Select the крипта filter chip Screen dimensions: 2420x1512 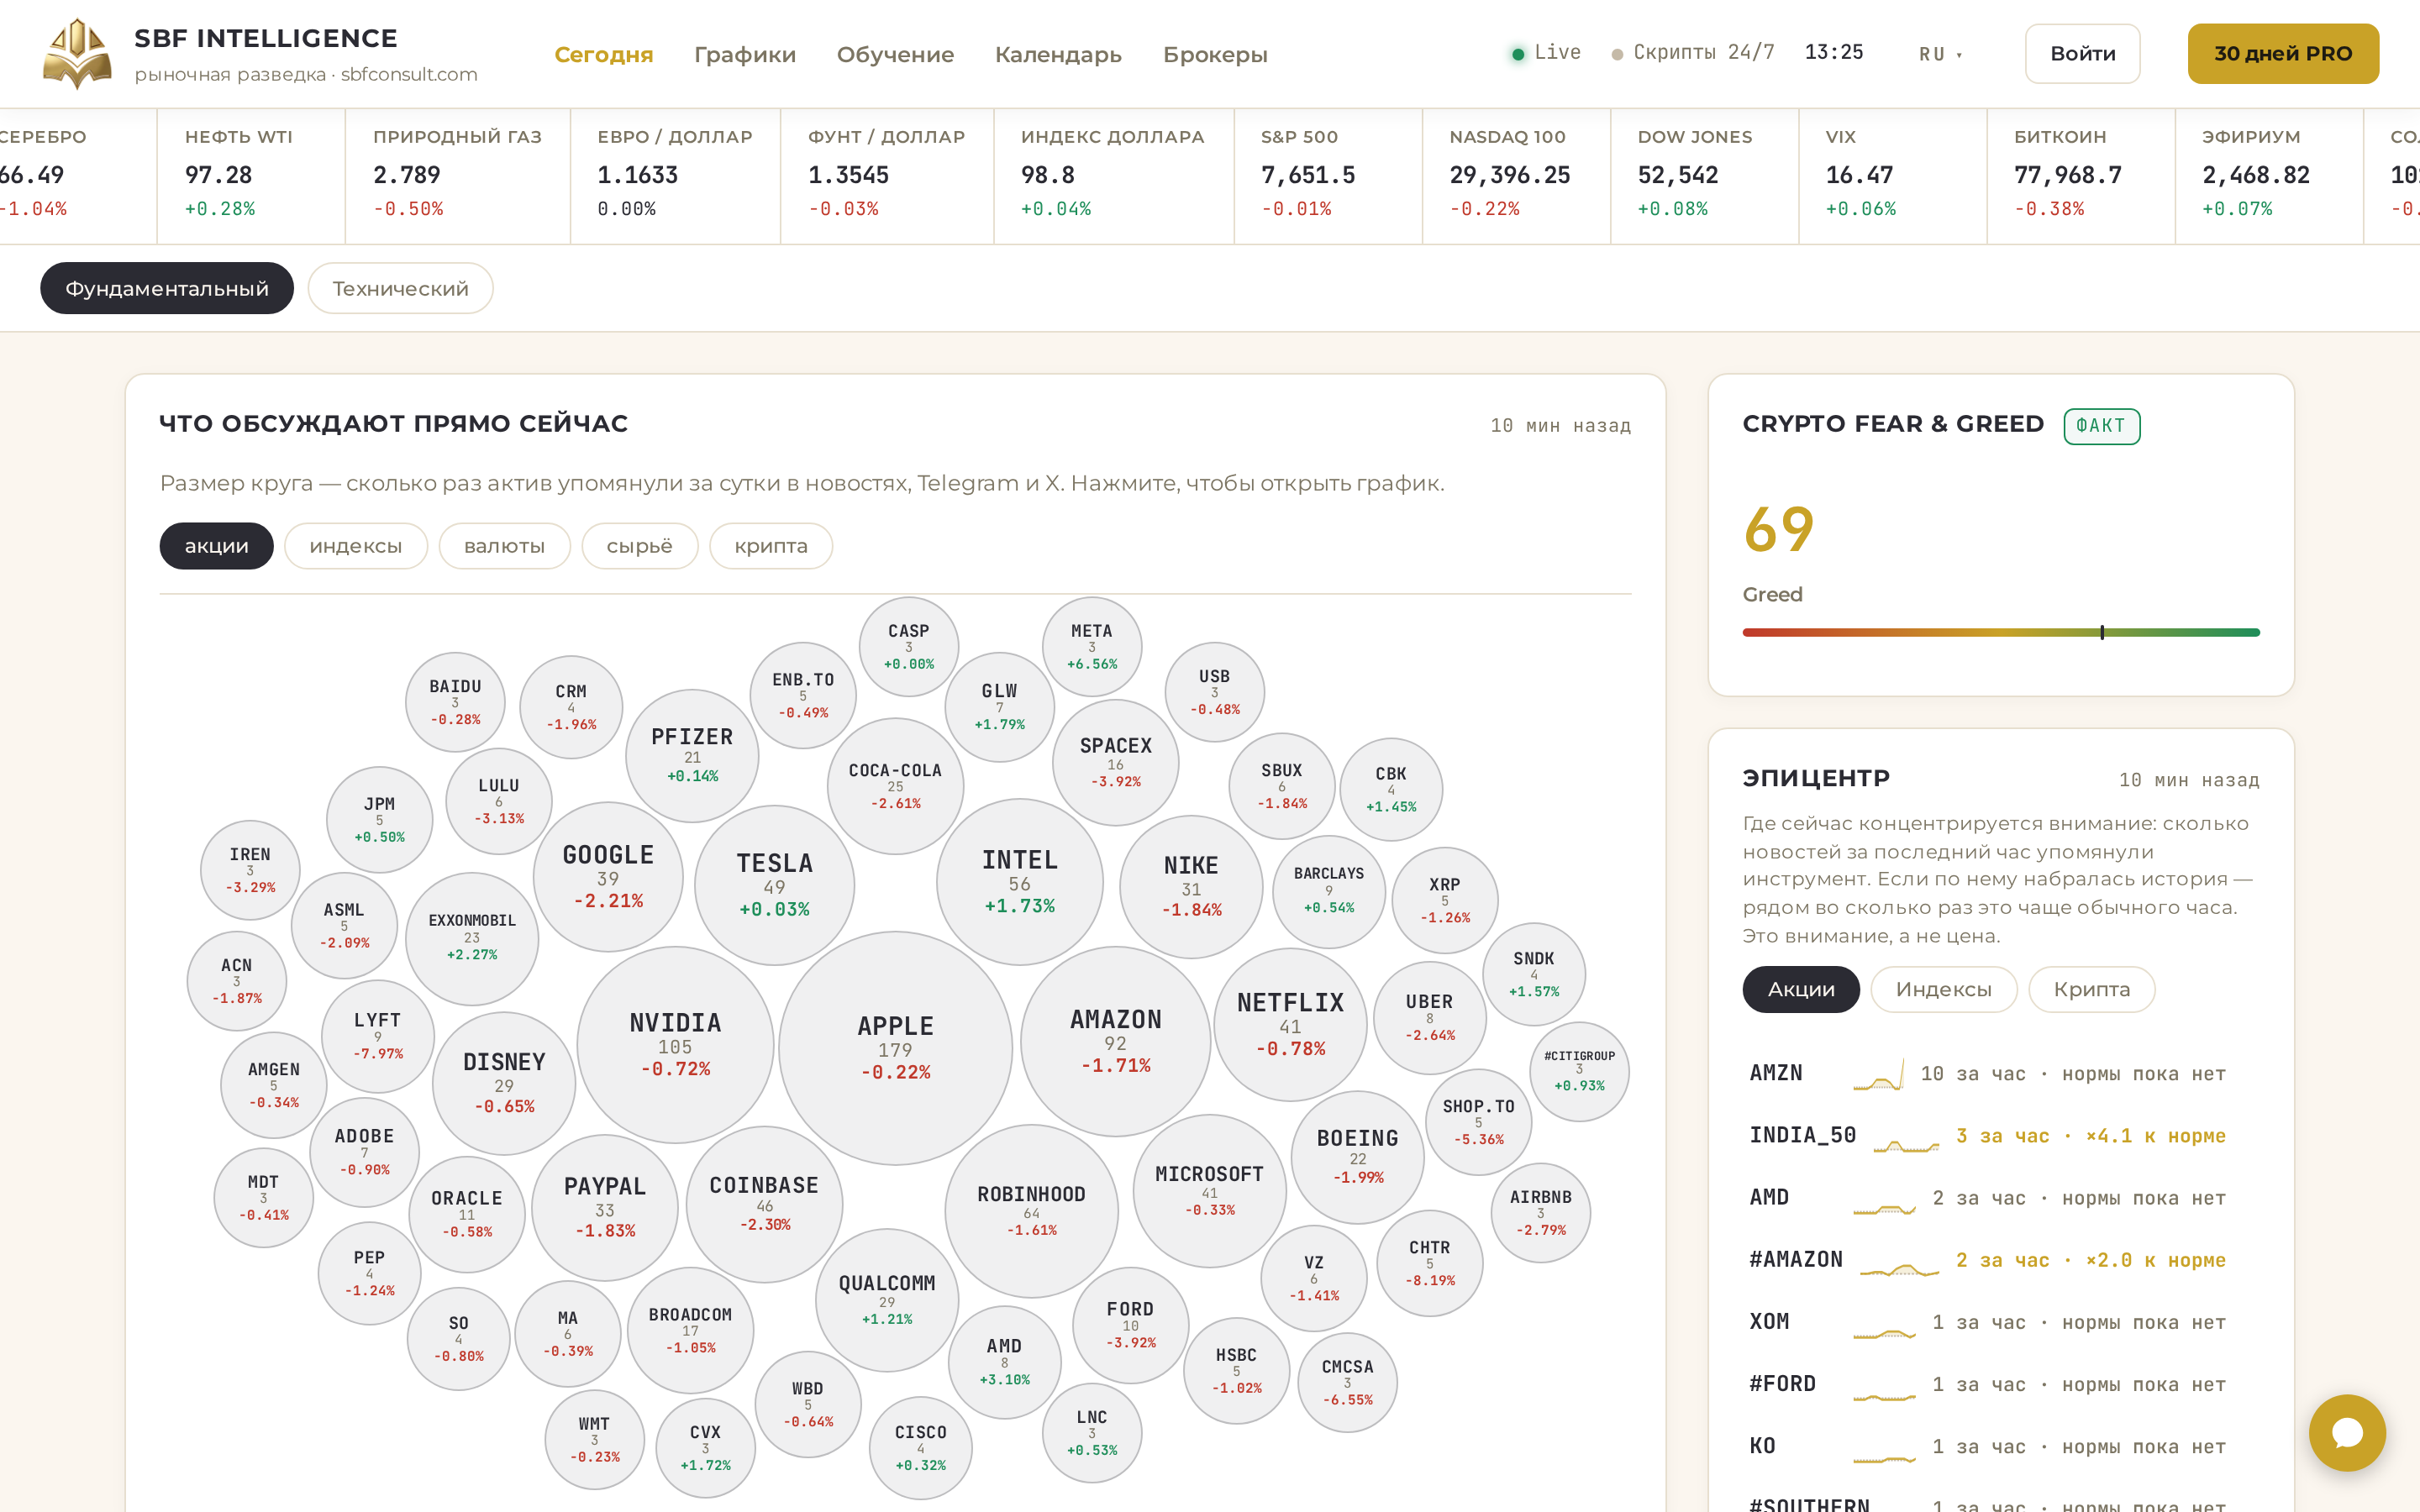(x=771, y=546)
